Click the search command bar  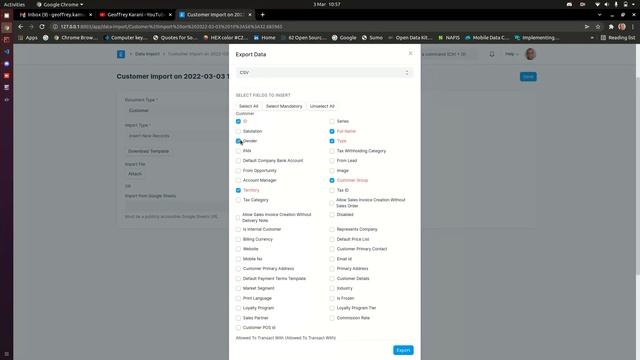coord(448,54)
